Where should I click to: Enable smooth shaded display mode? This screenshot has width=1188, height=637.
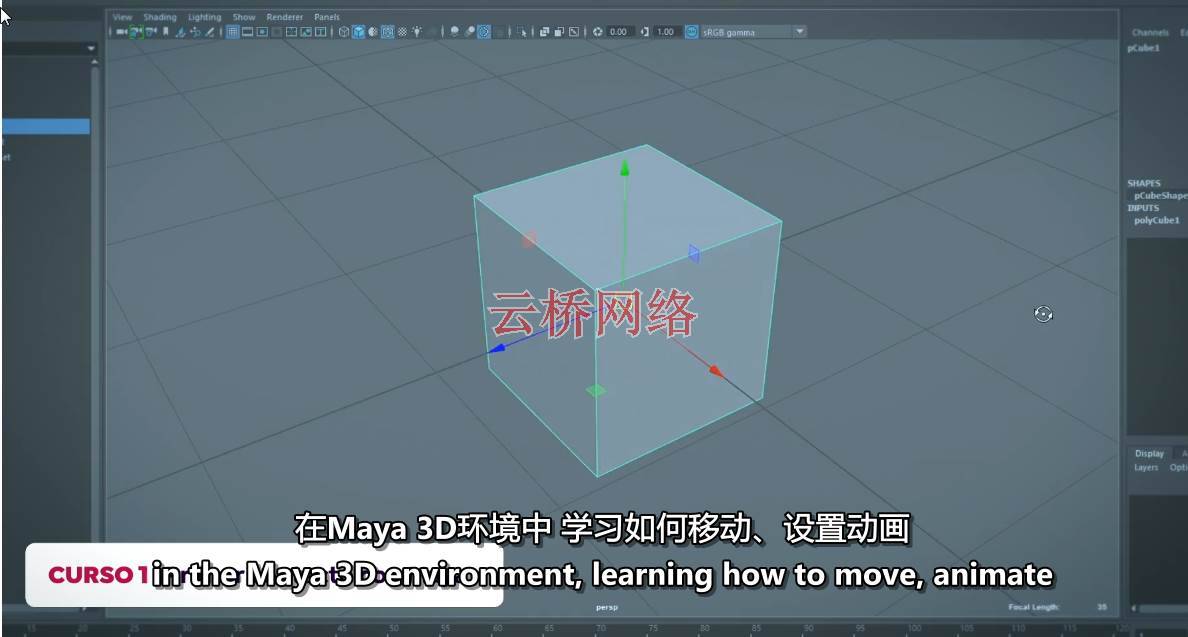click(358, 31)
